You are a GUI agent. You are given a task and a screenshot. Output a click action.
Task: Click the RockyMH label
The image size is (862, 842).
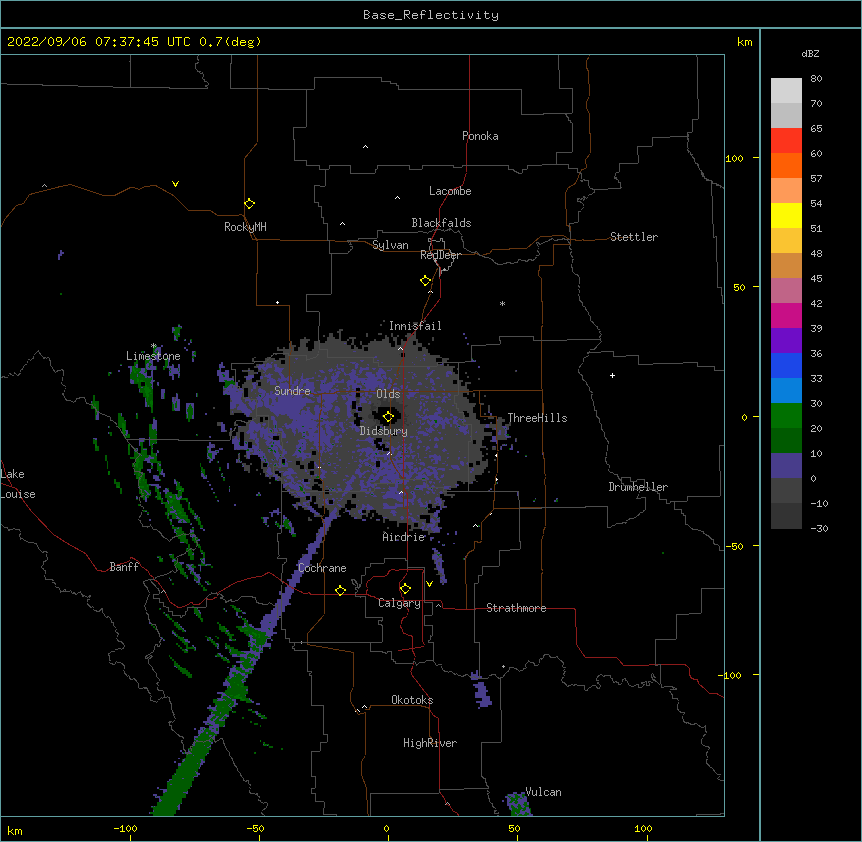(x=245, y=227)
